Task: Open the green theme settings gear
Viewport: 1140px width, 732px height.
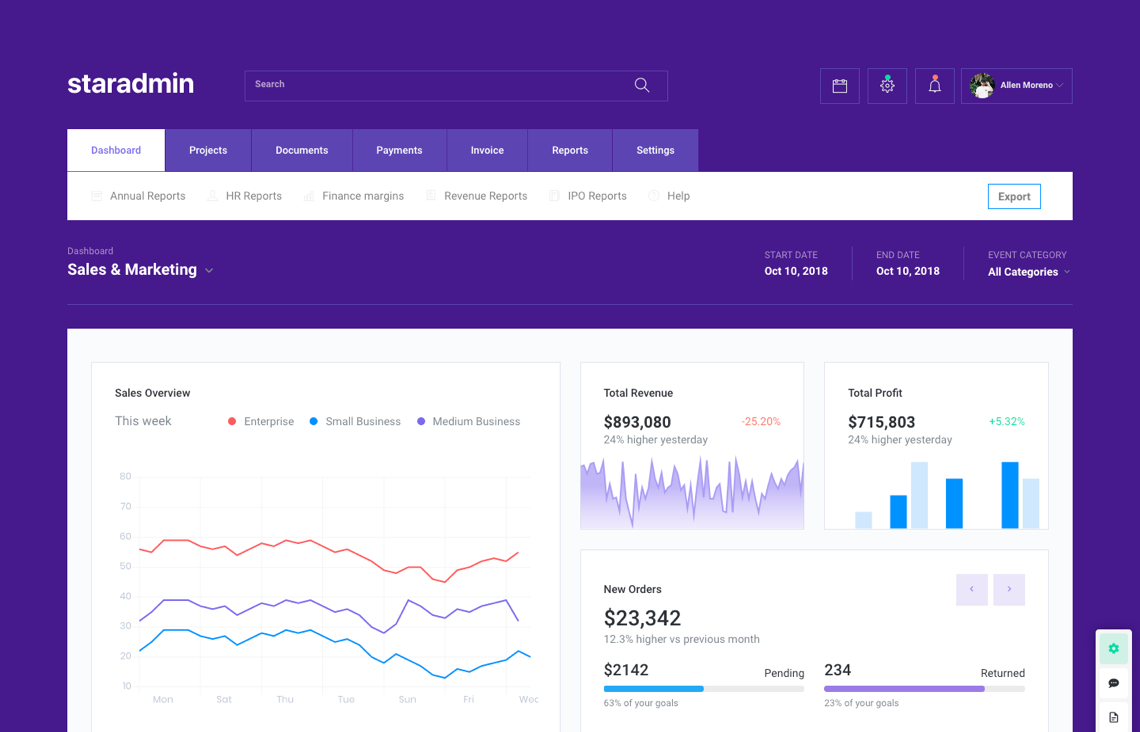Action: (x=1113, y=649)
